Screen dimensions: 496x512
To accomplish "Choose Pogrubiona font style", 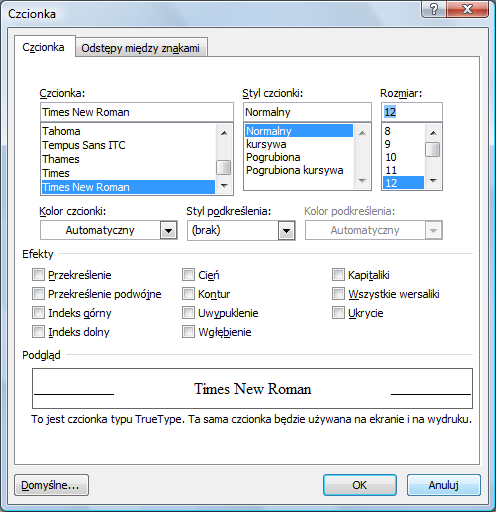I will 299,157.
